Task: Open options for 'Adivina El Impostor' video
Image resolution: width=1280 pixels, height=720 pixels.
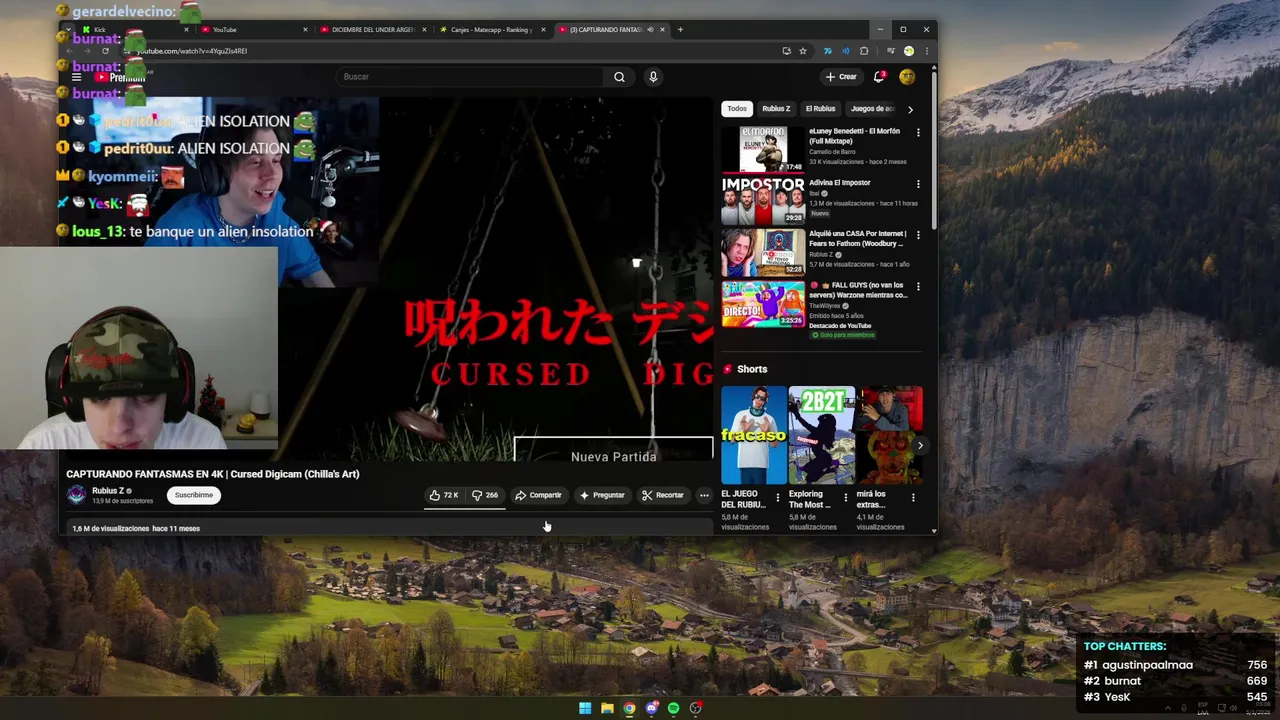Action: click(x=918, y=184)
